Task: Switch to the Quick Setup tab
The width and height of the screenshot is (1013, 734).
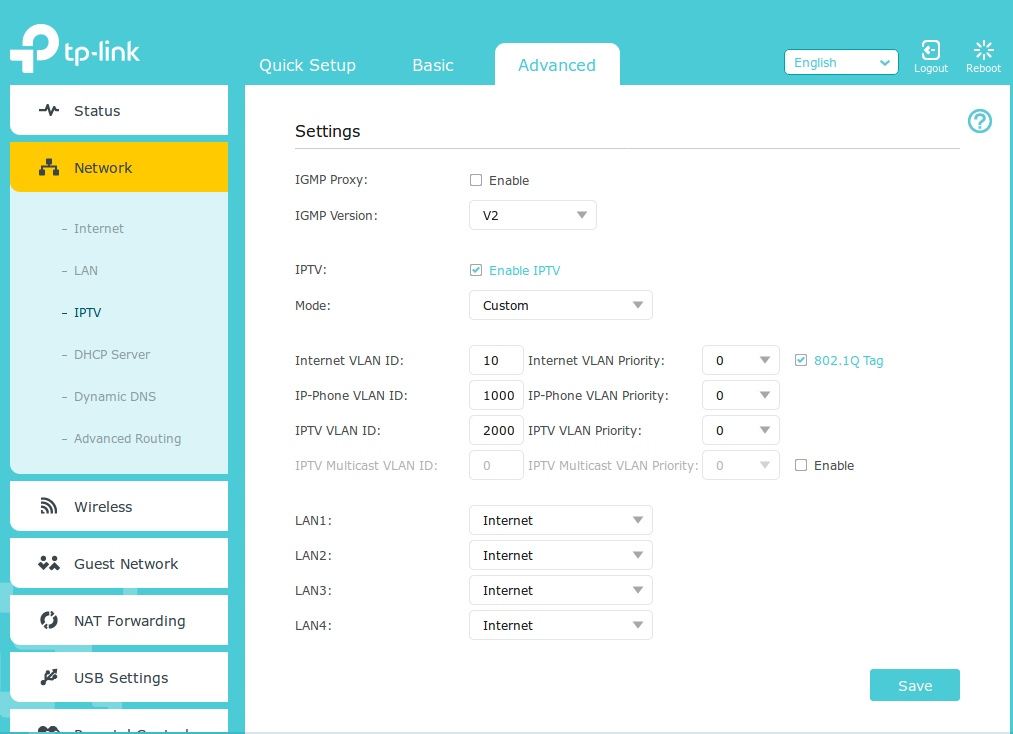Action: 308,65
